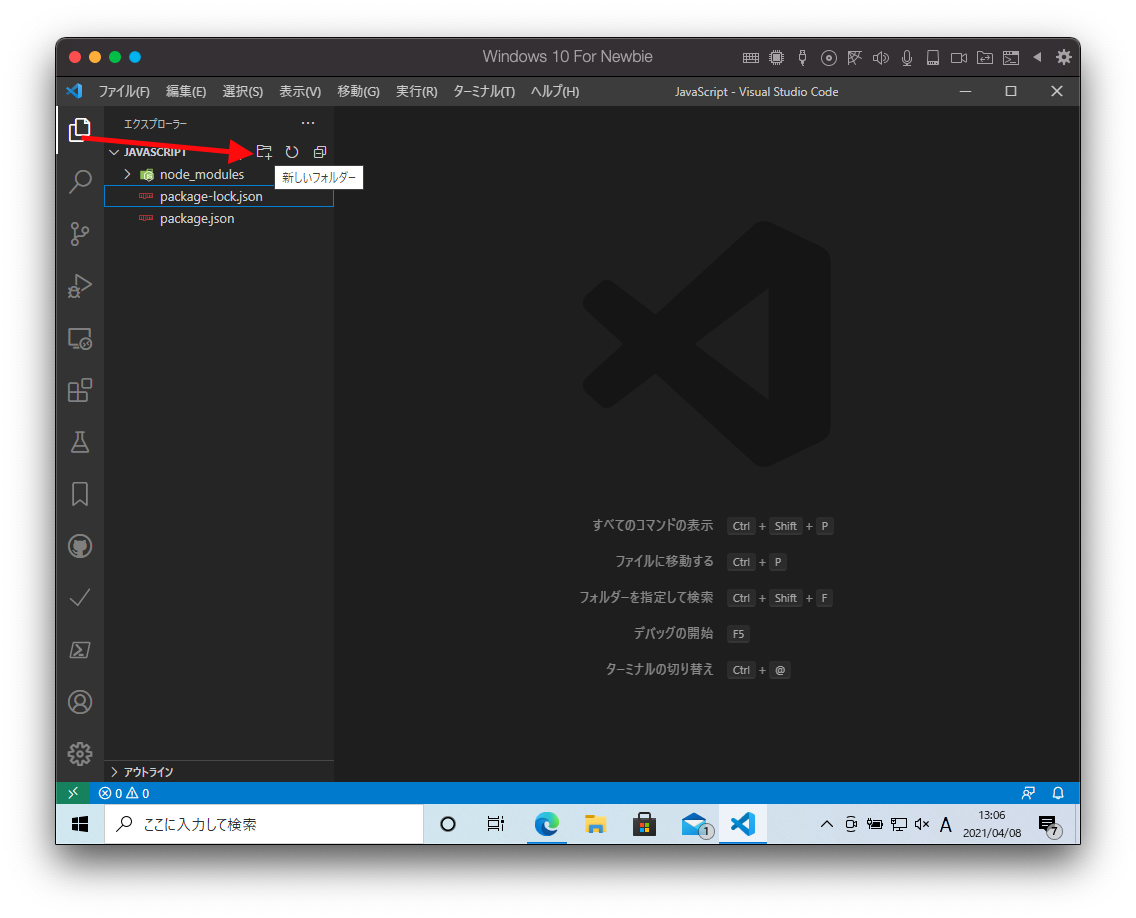Select the package-lock.json file
The height and width of the screenshot is (918, 1136).
(219, 196)
